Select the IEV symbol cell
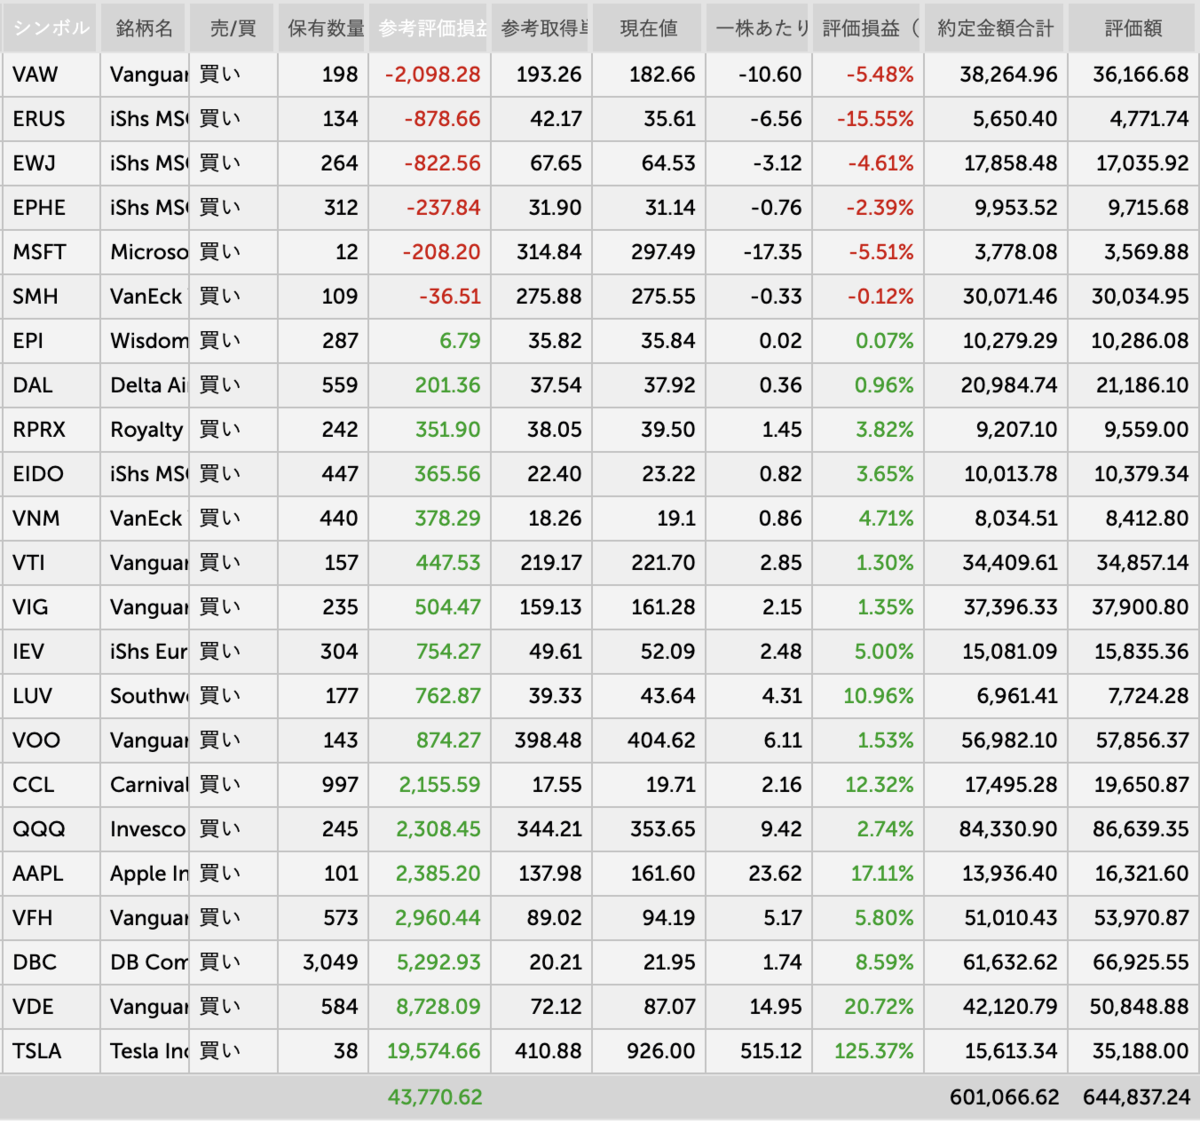The image size is (1200, 1124). click(x=50, y=652)
